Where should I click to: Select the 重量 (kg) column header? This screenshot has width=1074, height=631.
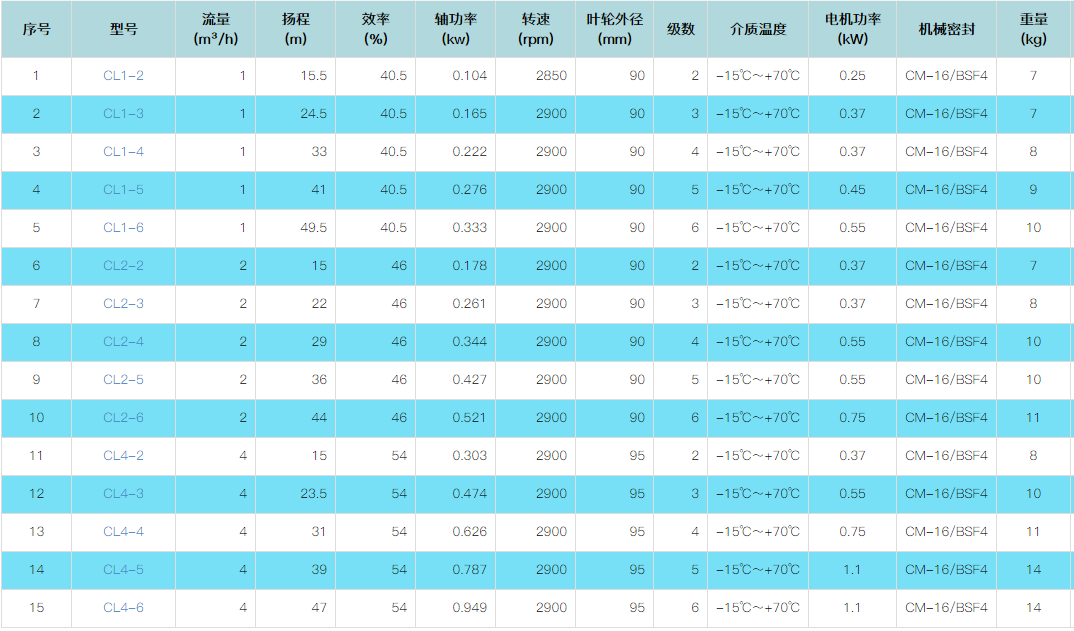point(1033,29)
